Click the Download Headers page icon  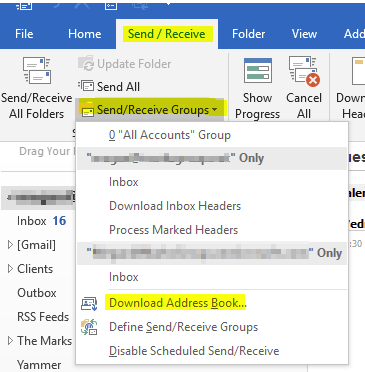click(x=358, y=70)
